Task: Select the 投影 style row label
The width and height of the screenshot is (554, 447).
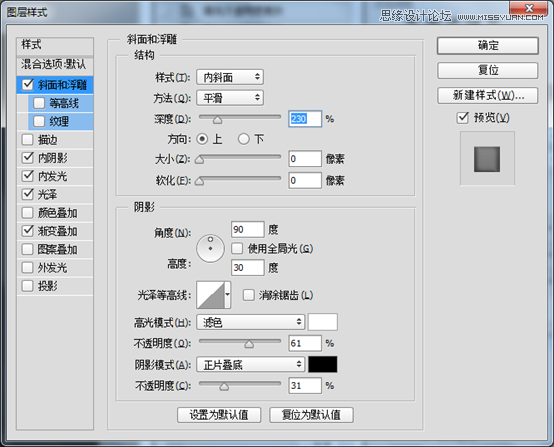Action: click(x=48, y=286)
